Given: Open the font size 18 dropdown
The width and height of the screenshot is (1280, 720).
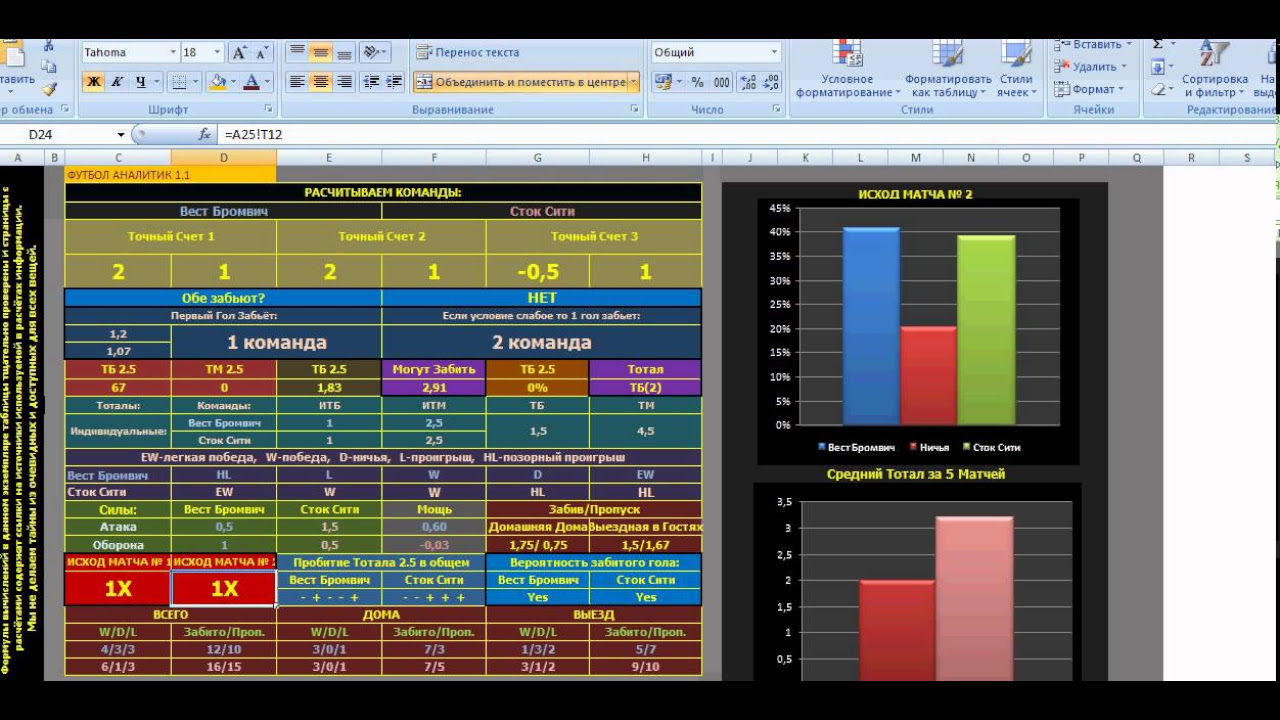Looking at the screenshot, I should point(218,53).
